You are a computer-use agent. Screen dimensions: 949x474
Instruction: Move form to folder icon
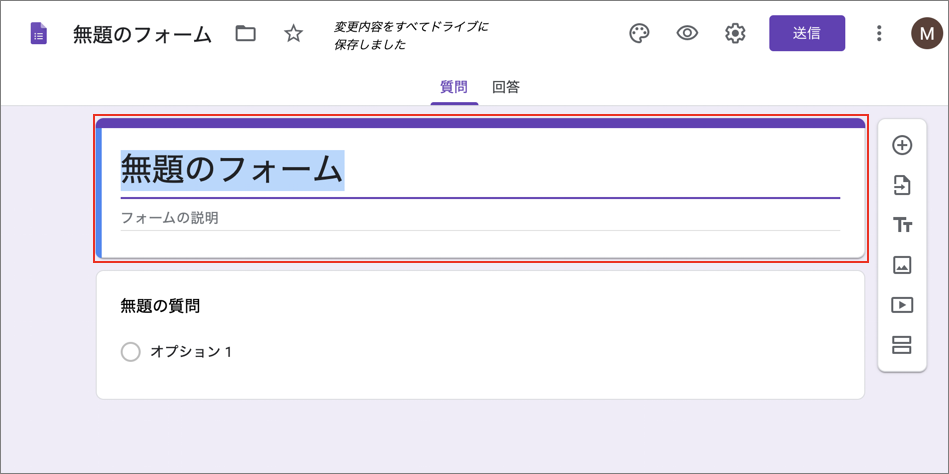pyautogui.click(x=245, y=33)
